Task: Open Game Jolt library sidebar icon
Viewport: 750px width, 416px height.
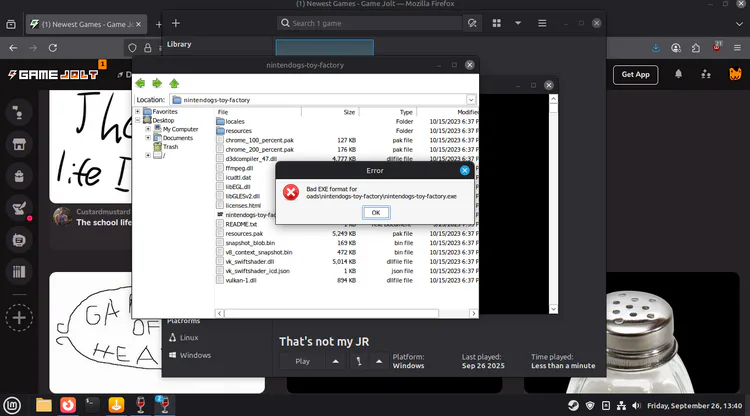Action: pyautogui.click(x=19, y=272)
